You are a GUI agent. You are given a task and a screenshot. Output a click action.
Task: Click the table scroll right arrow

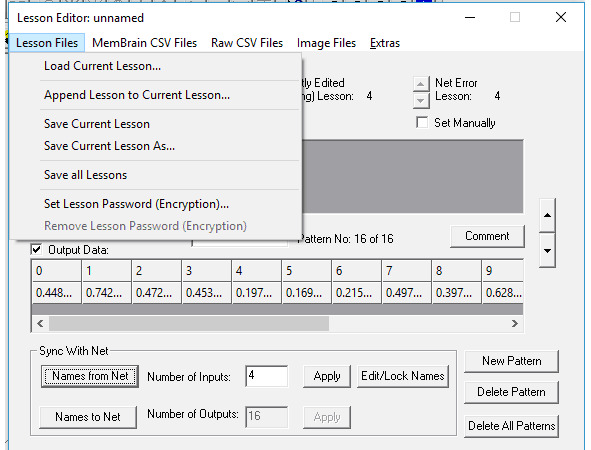click(x=514, y=323)
